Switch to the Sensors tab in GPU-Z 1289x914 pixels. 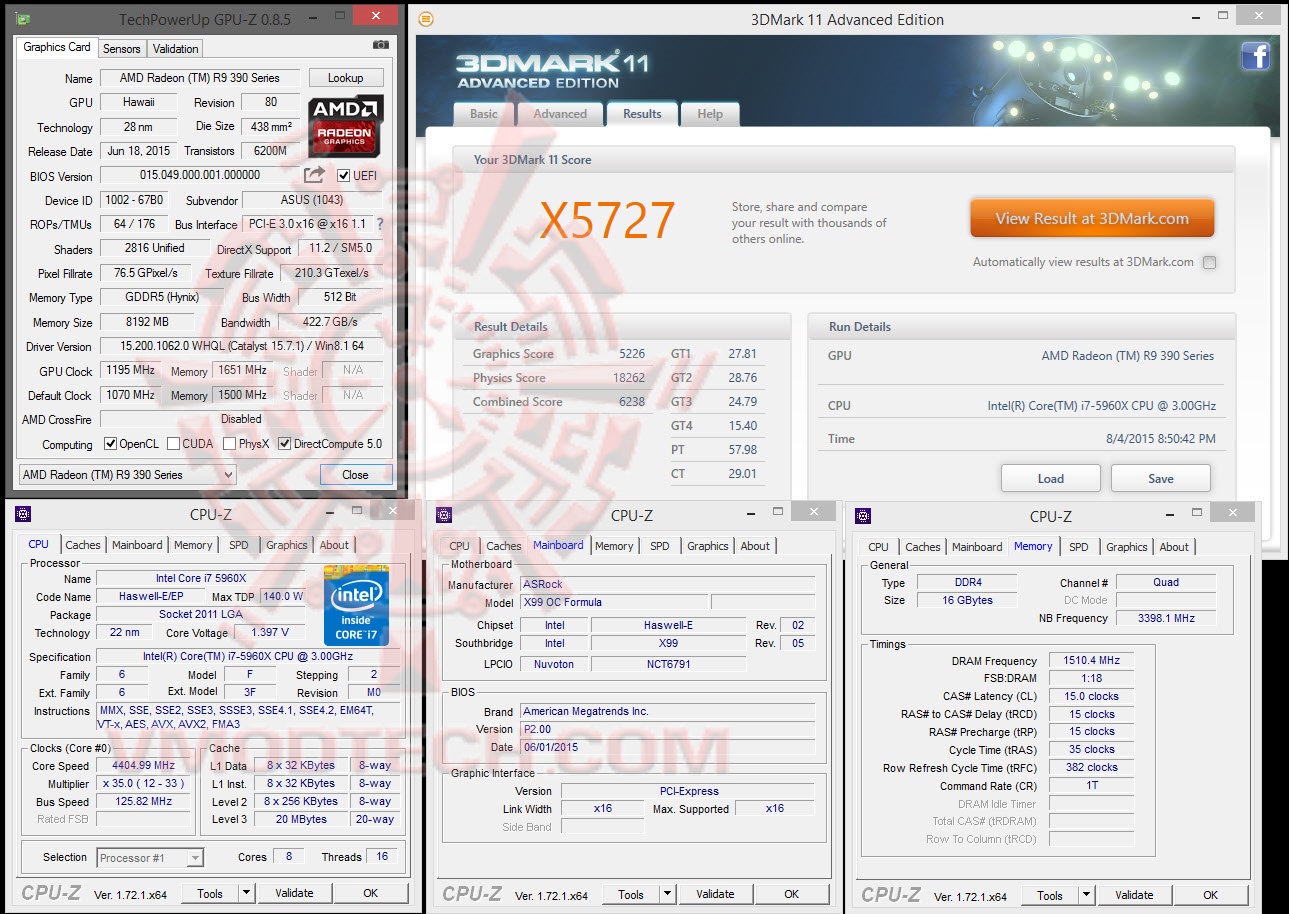[122, 48]
